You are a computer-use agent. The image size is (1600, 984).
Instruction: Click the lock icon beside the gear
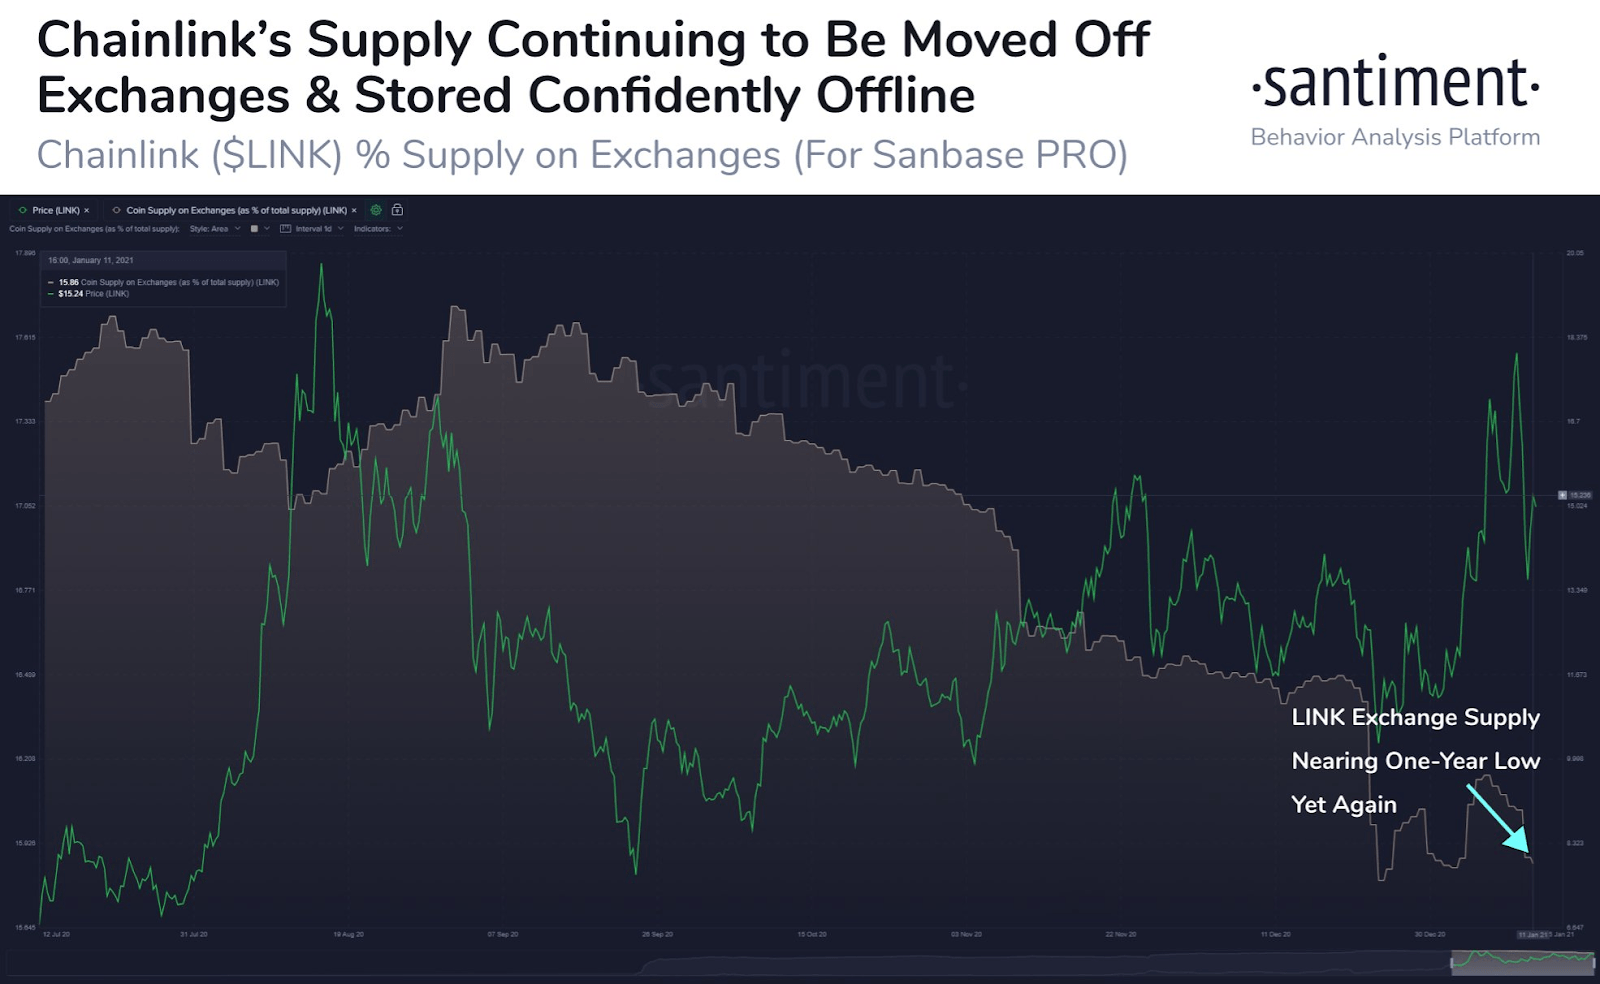[397, 210]
